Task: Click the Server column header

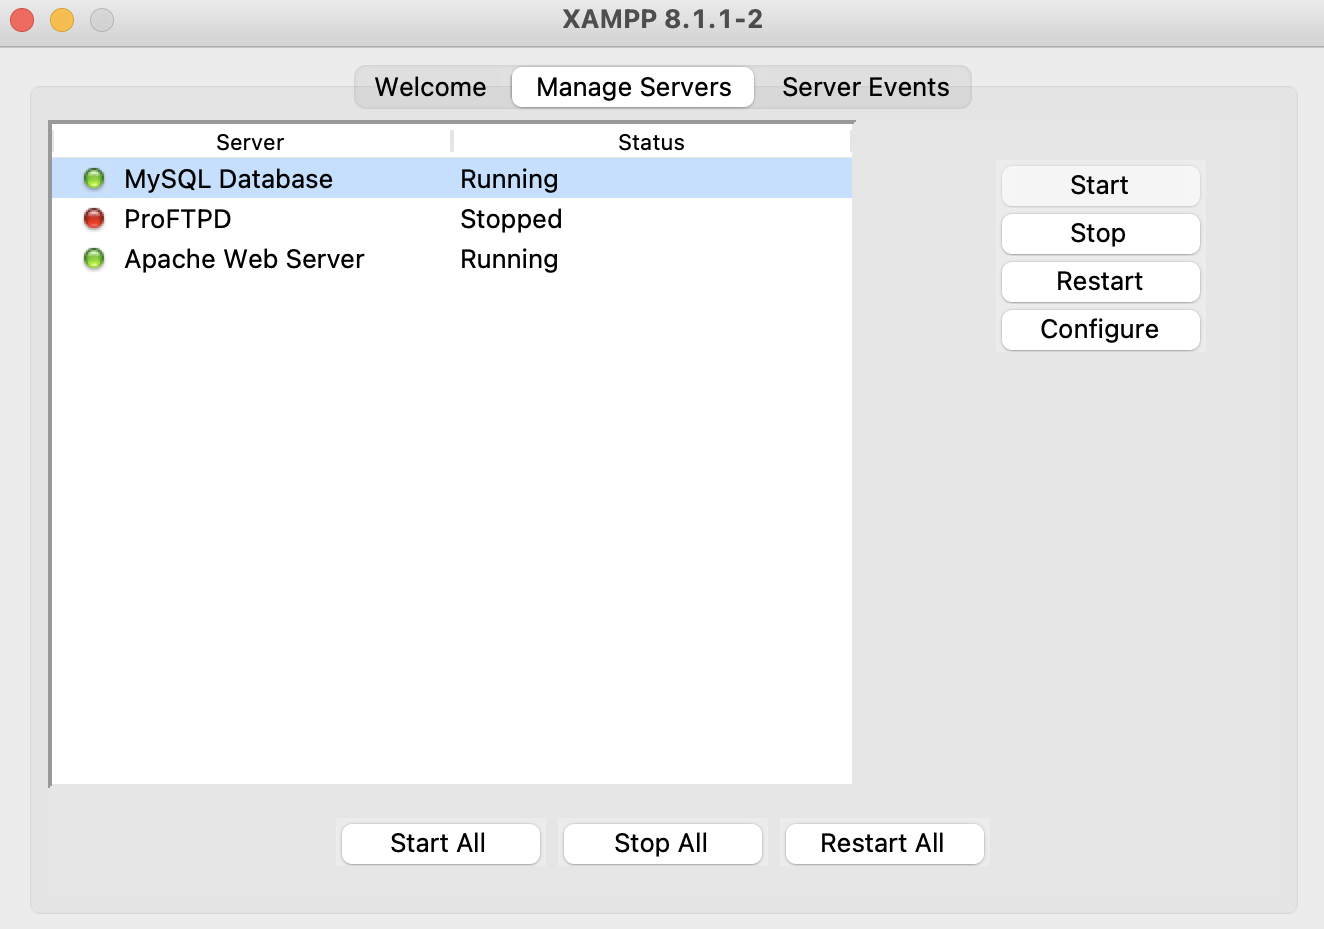Action: tap(249, 141)
